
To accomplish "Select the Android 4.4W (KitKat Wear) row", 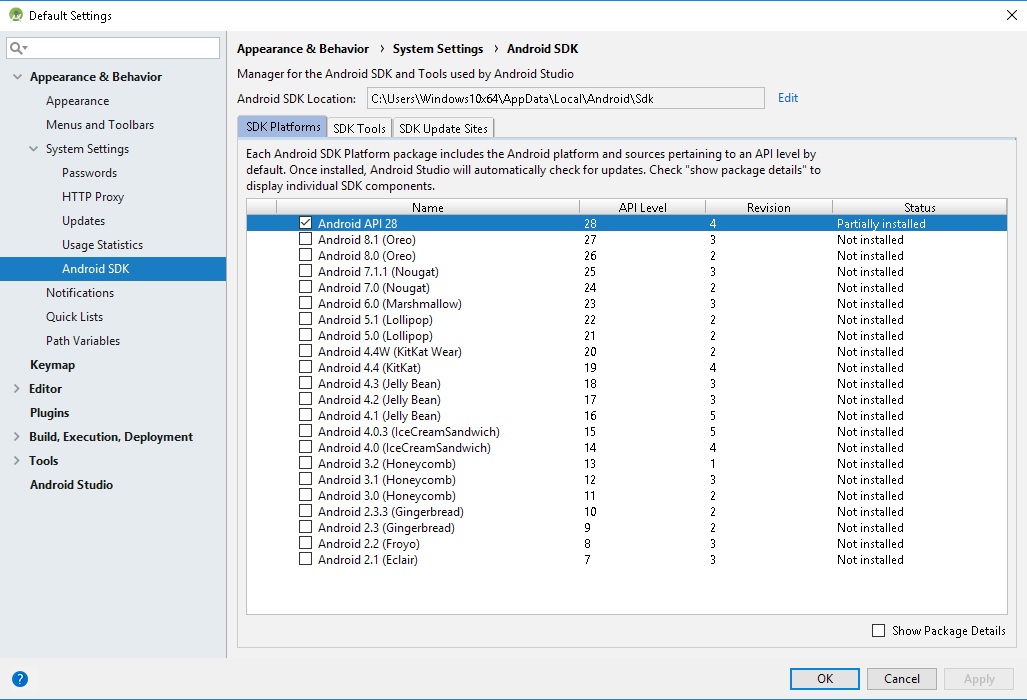I will (x=627, y=351).
